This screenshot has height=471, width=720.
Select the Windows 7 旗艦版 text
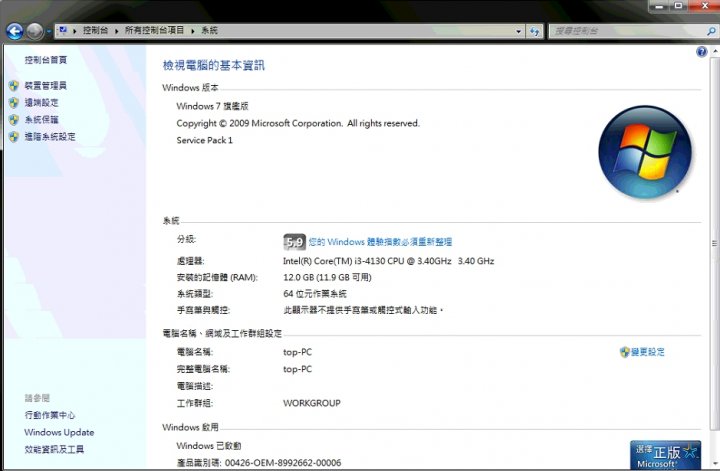(x=212, y=106)
